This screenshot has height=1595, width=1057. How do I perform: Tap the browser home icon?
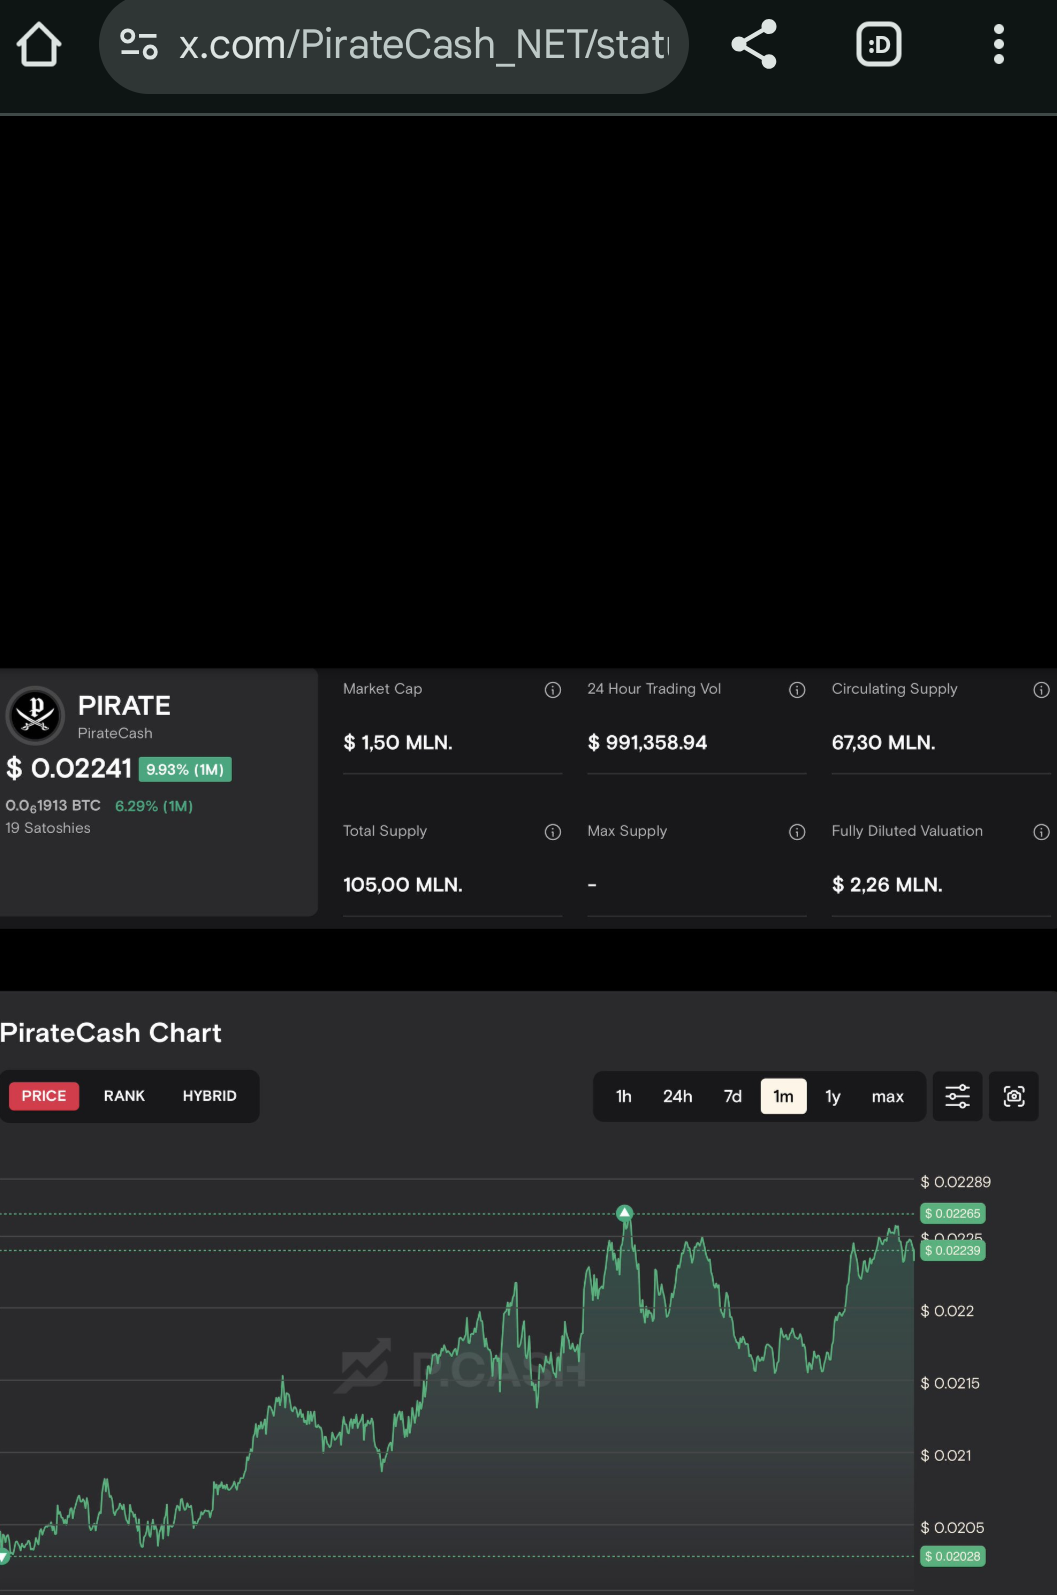(x=39, y=45)
